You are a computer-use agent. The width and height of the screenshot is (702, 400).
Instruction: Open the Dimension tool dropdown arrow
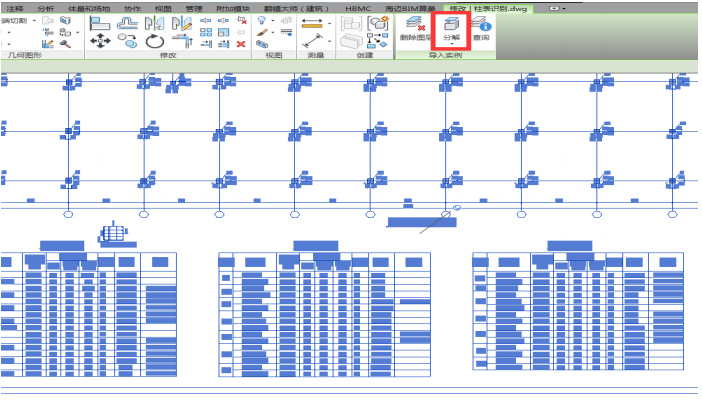coord(330,41)
